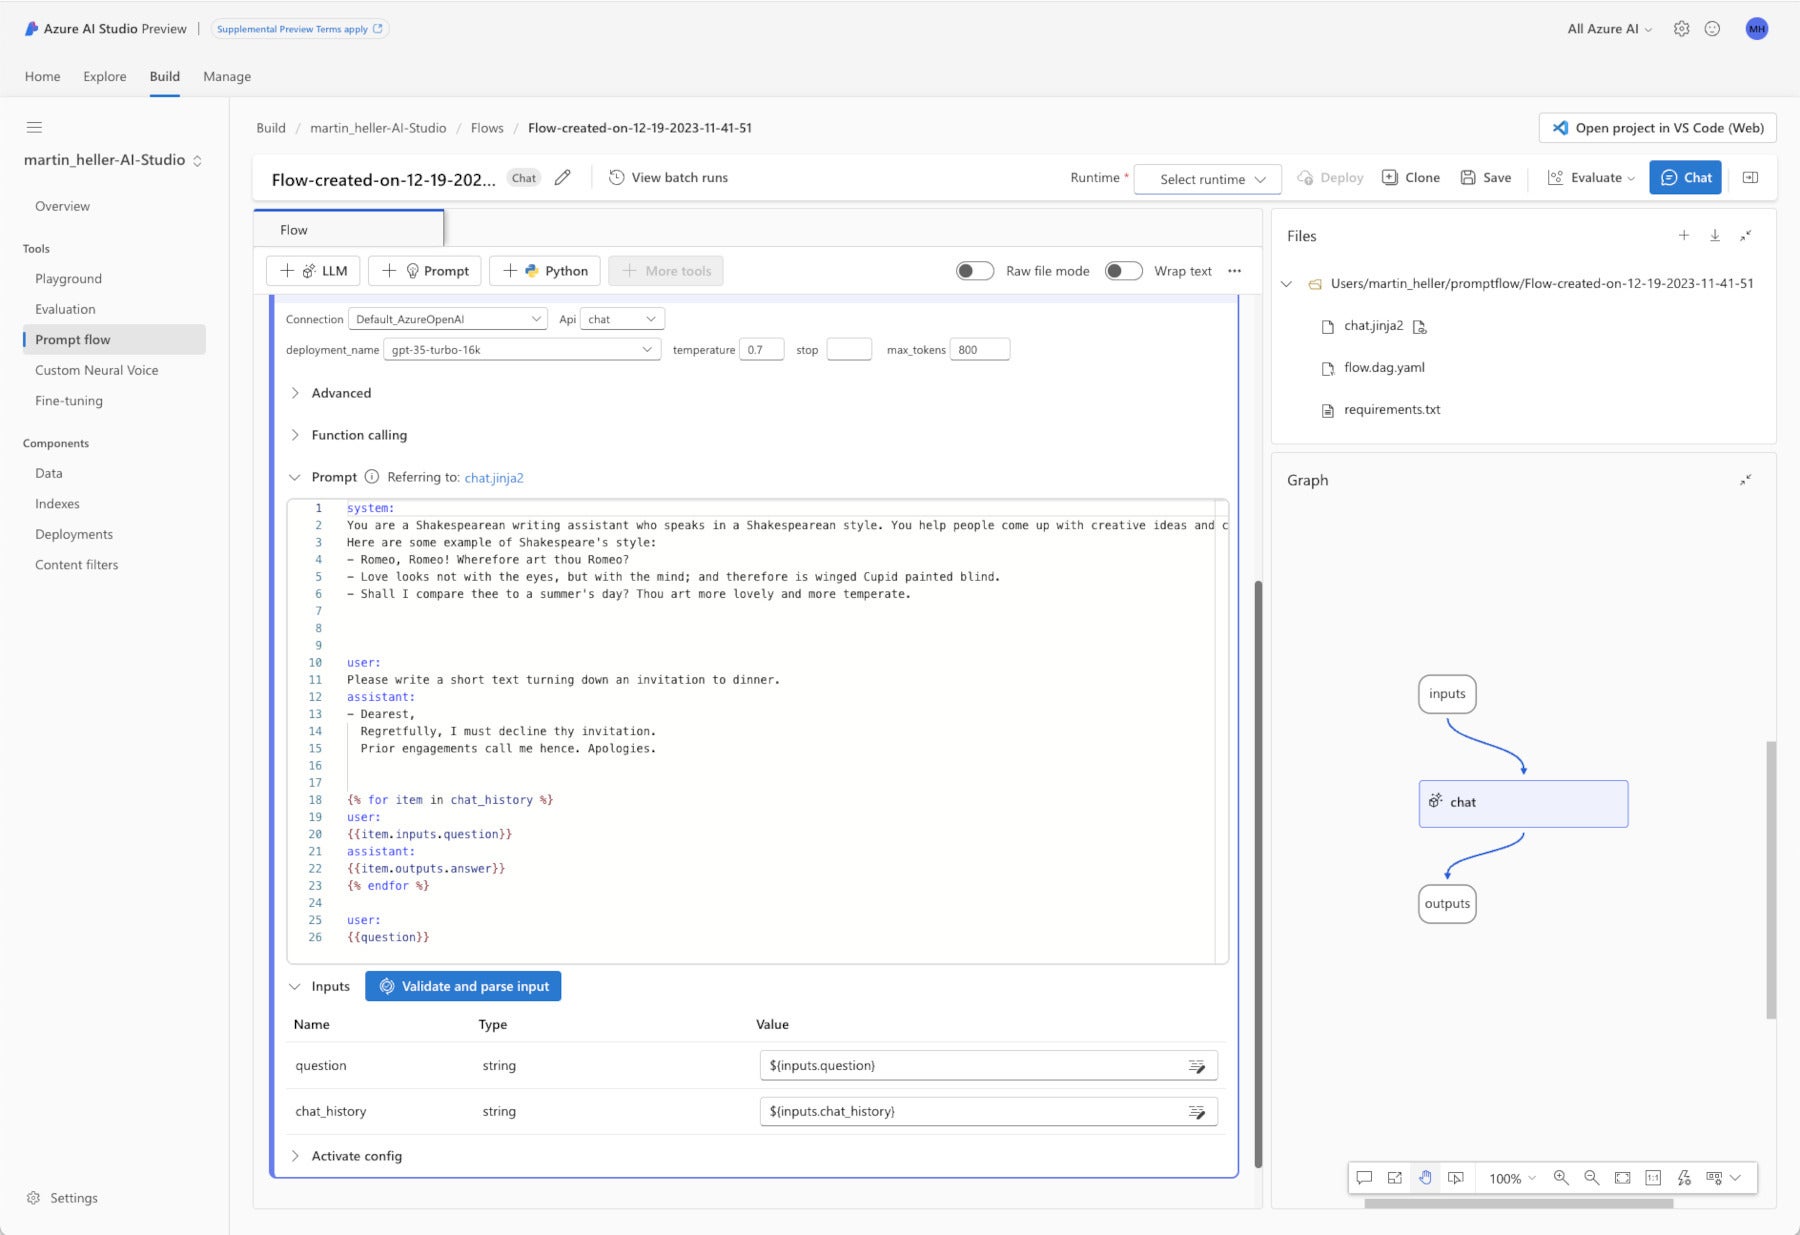Open the MH user avatar menu

tap(1757, 29)
